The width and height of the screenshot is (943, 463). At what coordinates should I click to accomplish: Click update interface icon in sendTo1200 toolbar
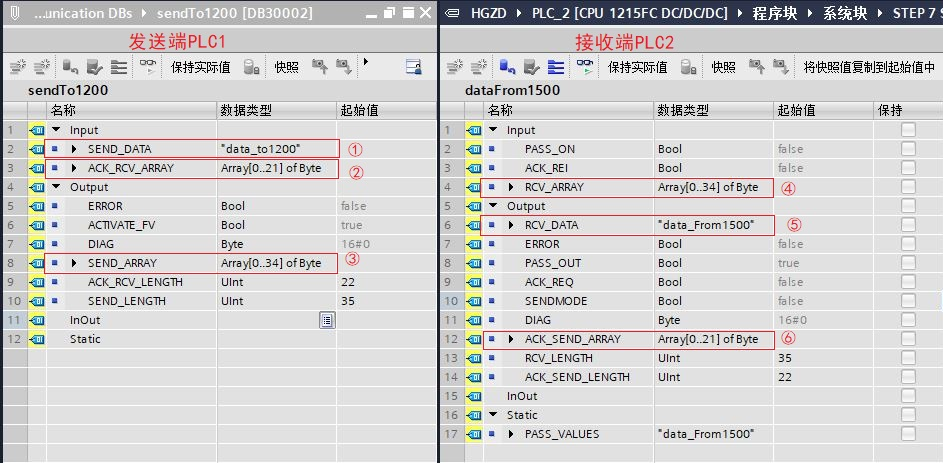pyautogui.click(x=95, y=67)
